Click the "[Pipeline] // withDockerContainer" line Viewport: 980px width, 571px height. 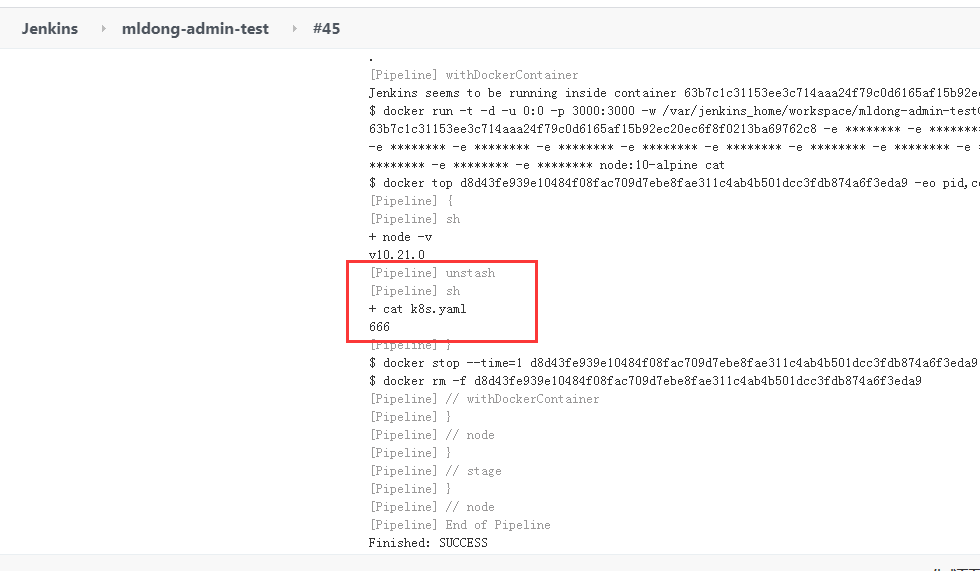pos(484,398)
